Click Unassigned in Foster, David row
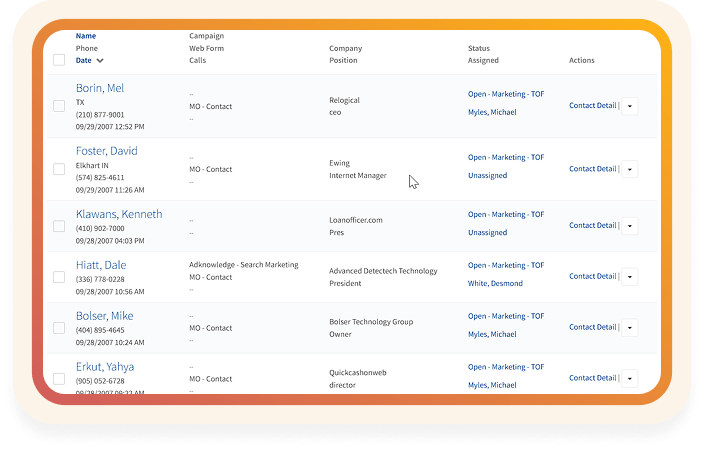The image size is (704, 450). [x=488, y=176]
